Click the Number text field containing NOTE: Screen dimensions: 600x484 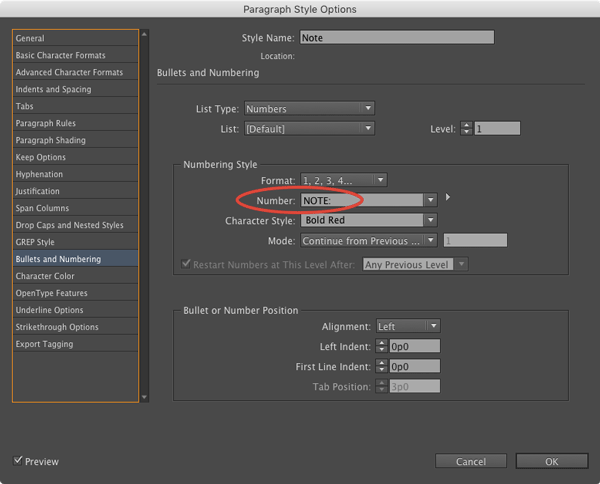360,200
